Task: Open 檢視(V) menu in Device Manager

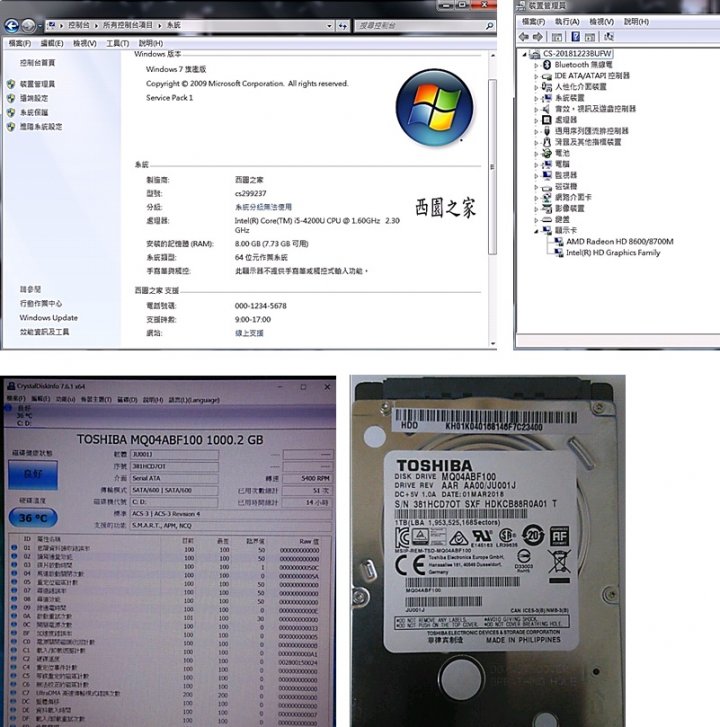Action: (x=602, y=21)
